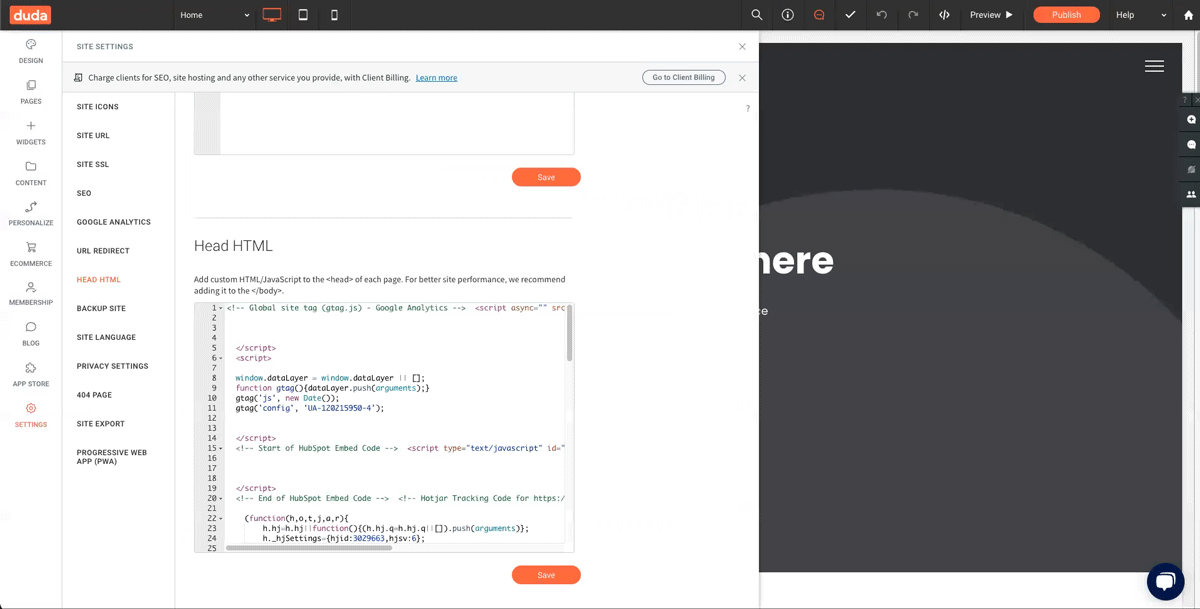Click the checkmark icon in top bar

click(850, 15)
